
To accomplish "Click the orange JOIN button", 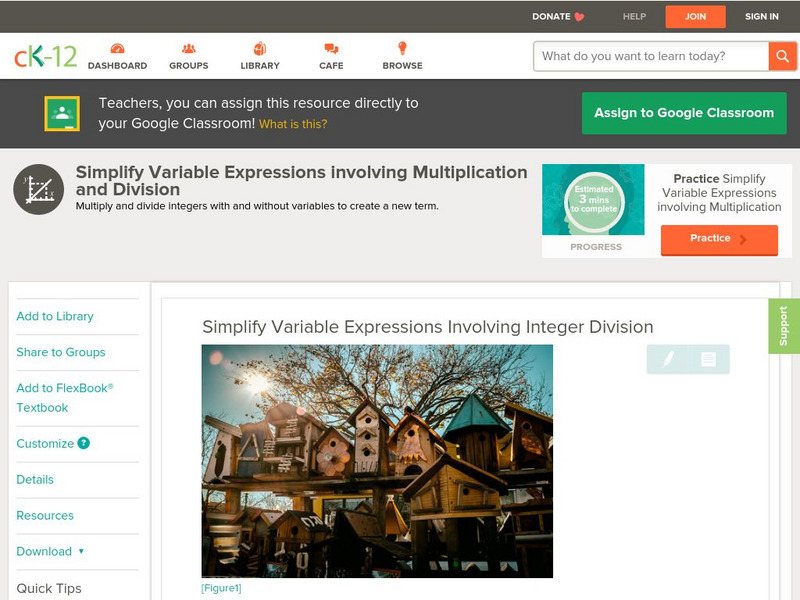I will click(x=695, y=17).
